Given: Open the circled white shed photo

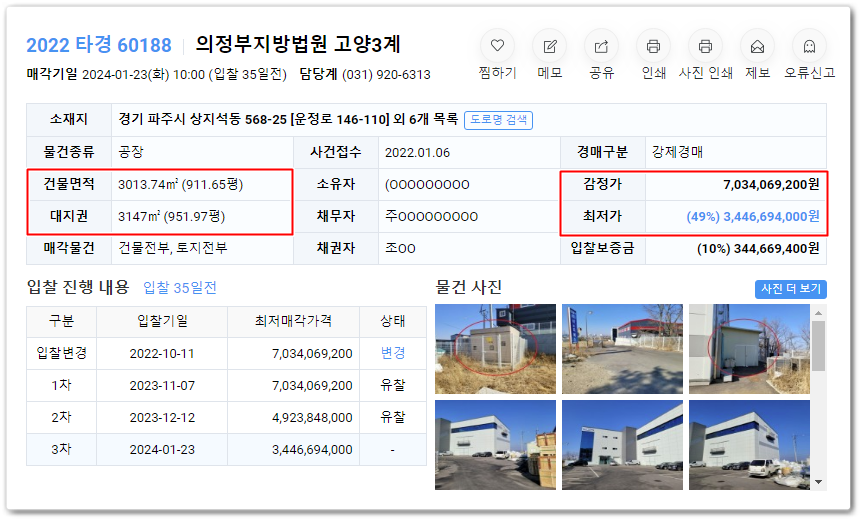Looking at the screenshot, I should [749, 349].
